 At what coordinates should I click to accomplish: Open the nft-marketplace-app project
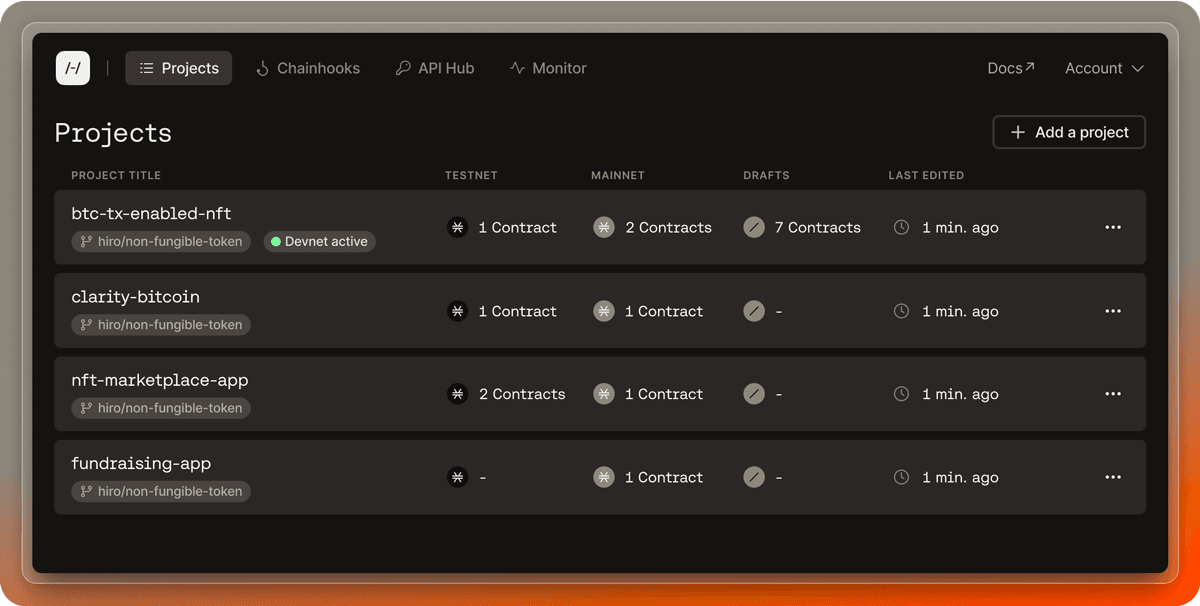click(160, 380)
